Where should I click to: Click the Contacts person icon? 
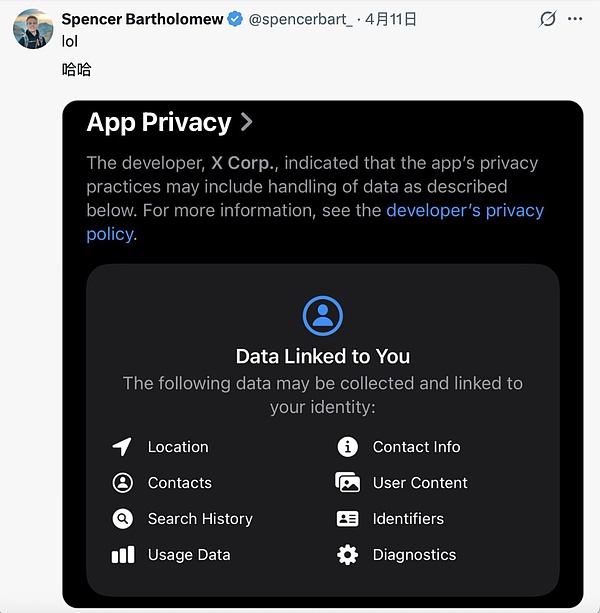pyautogui.click(x=122, y=483)
